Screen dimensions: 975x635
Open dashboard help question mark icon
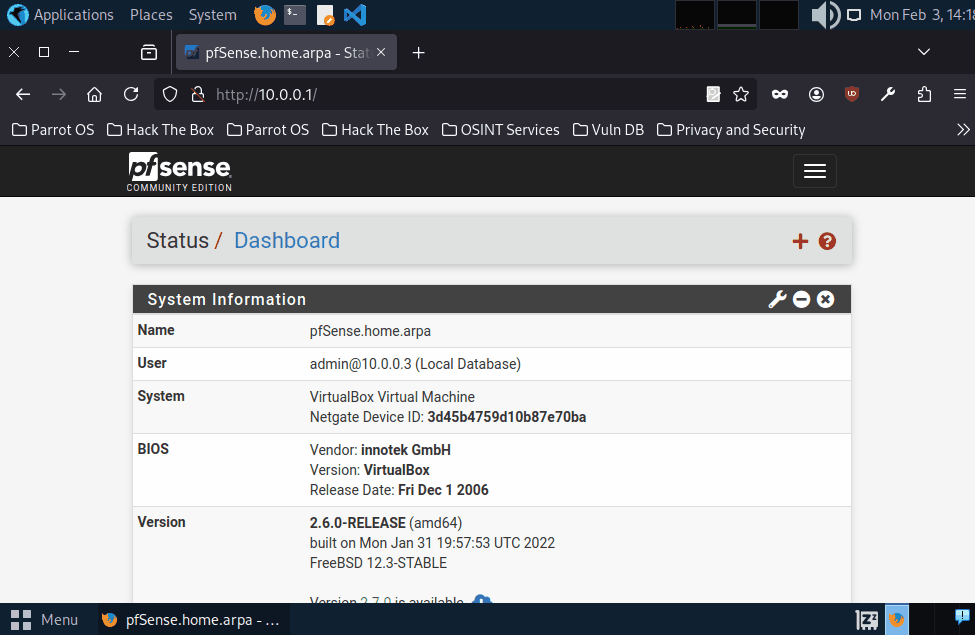827,241
